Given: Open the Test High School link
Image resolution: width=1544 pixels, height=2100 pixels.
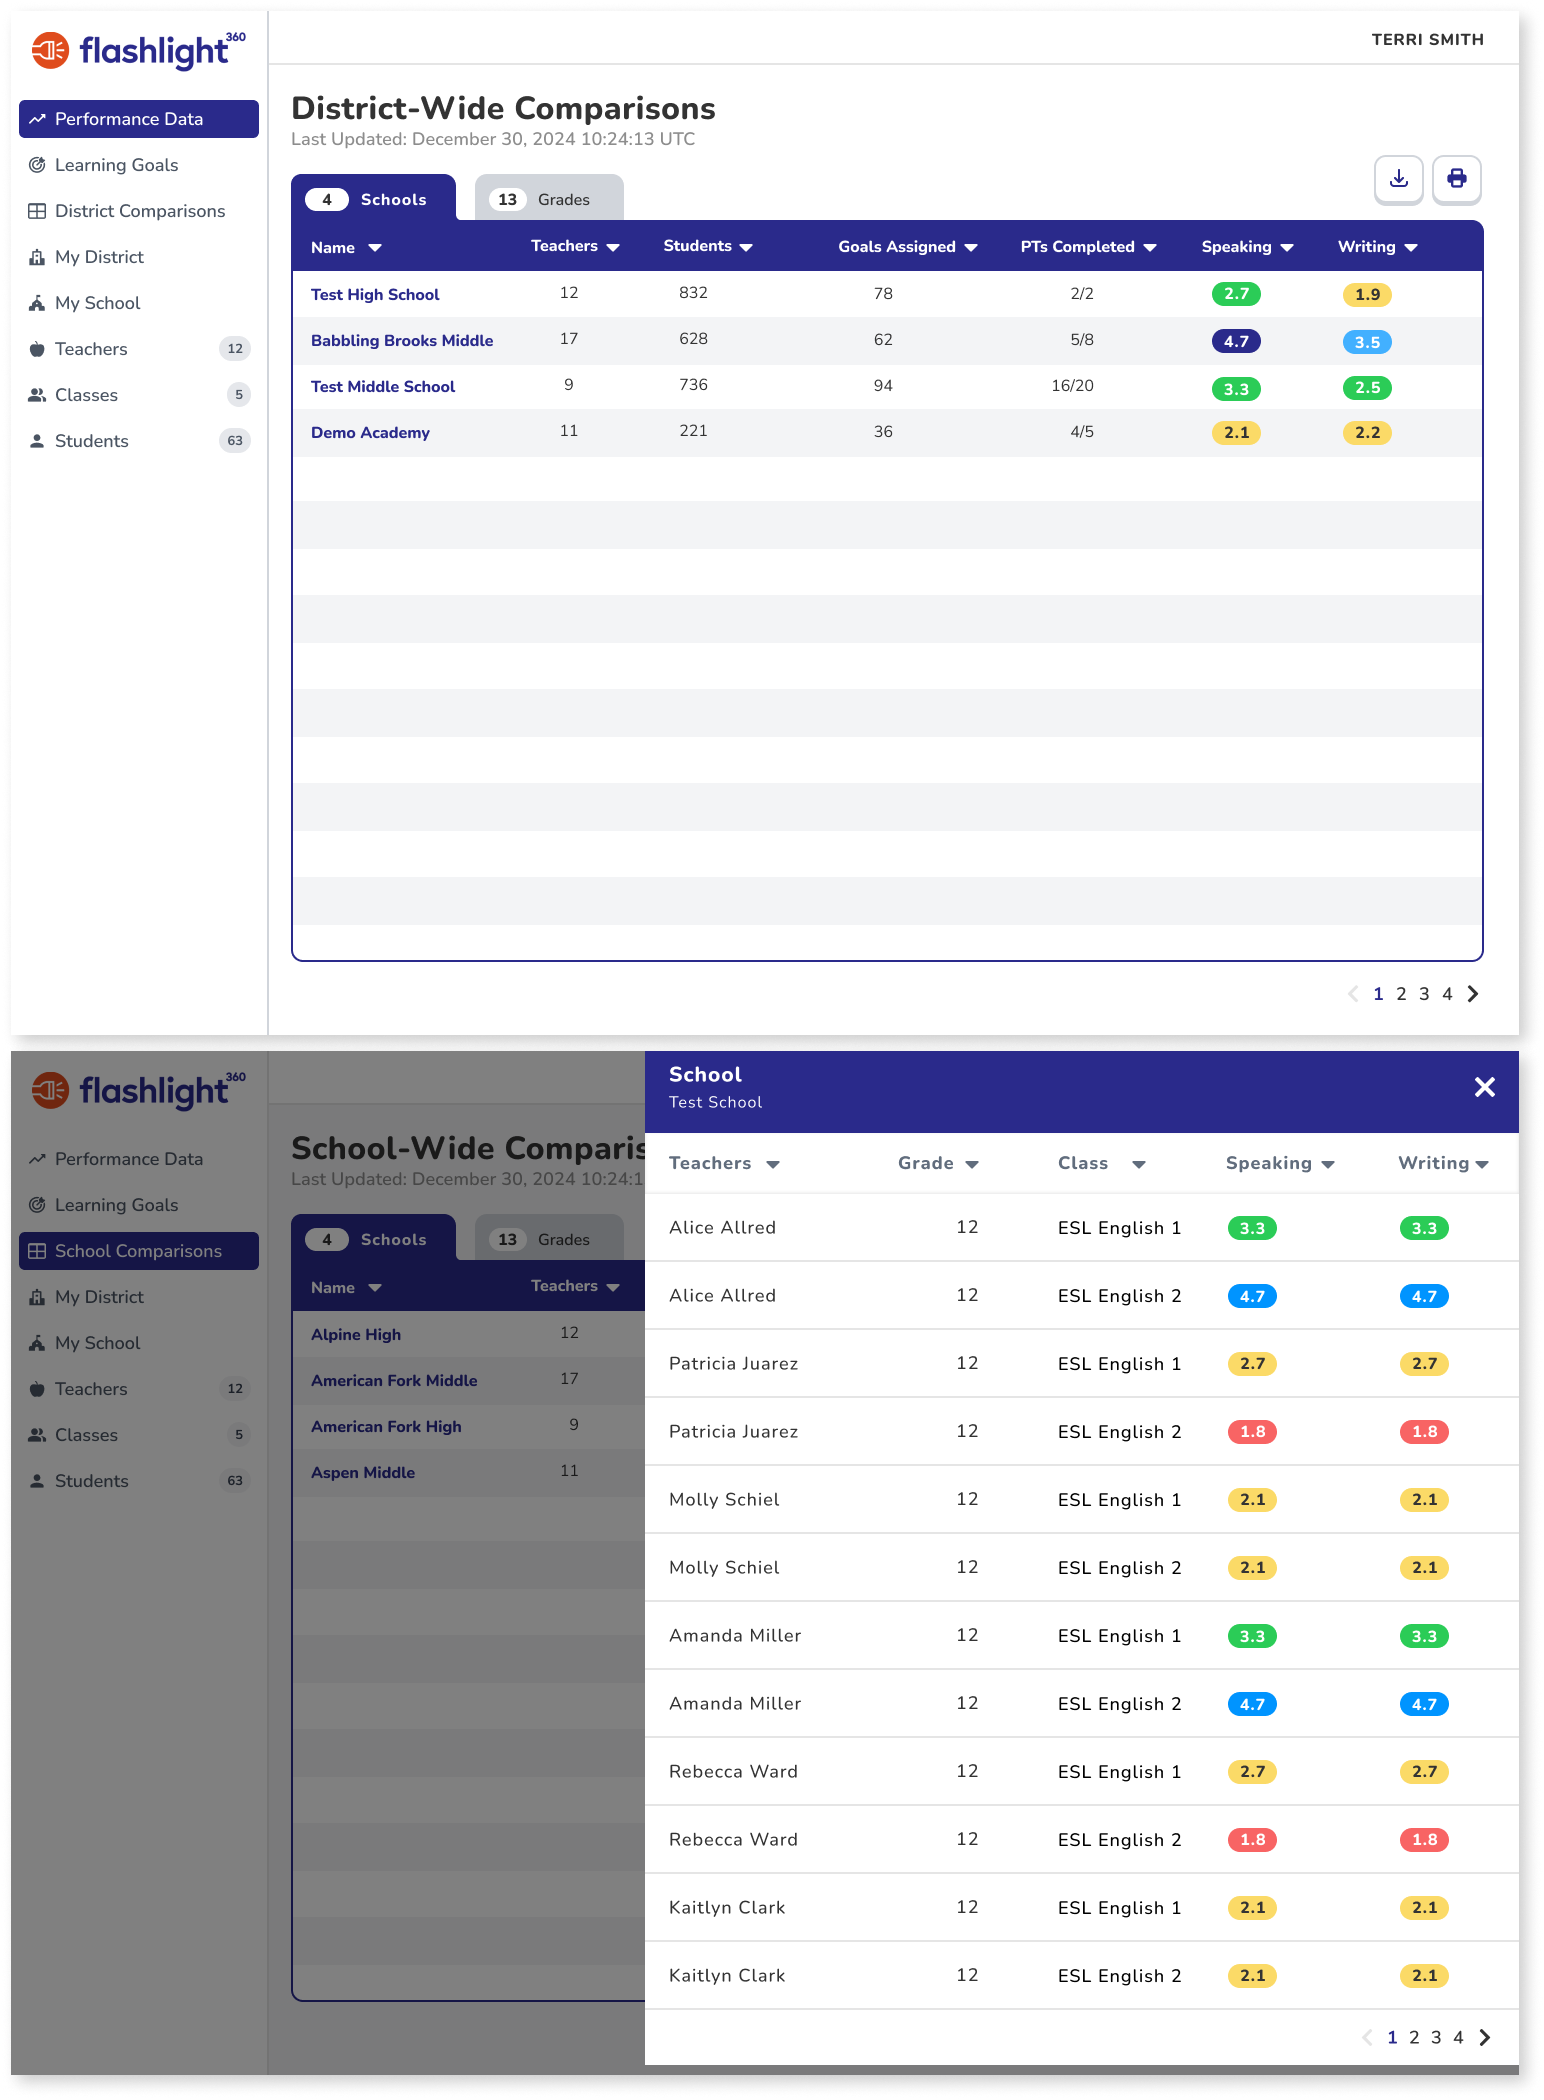Looking at the screenshot, I should coord(375,295).
